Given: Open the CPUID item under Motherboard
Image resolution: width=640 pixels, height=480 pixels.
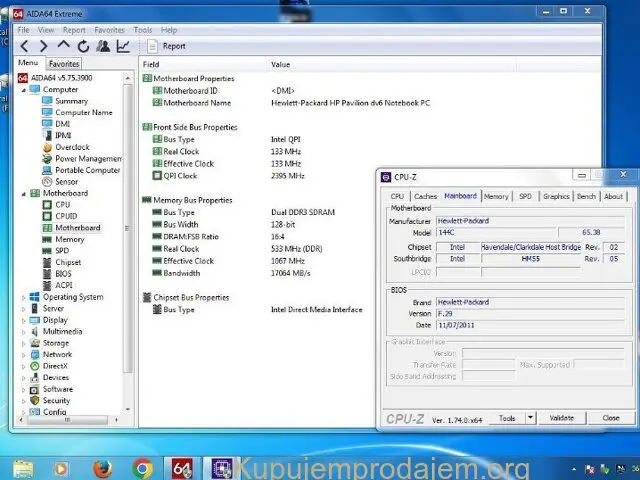Looking at the screenshot, I should click(66, 216).
